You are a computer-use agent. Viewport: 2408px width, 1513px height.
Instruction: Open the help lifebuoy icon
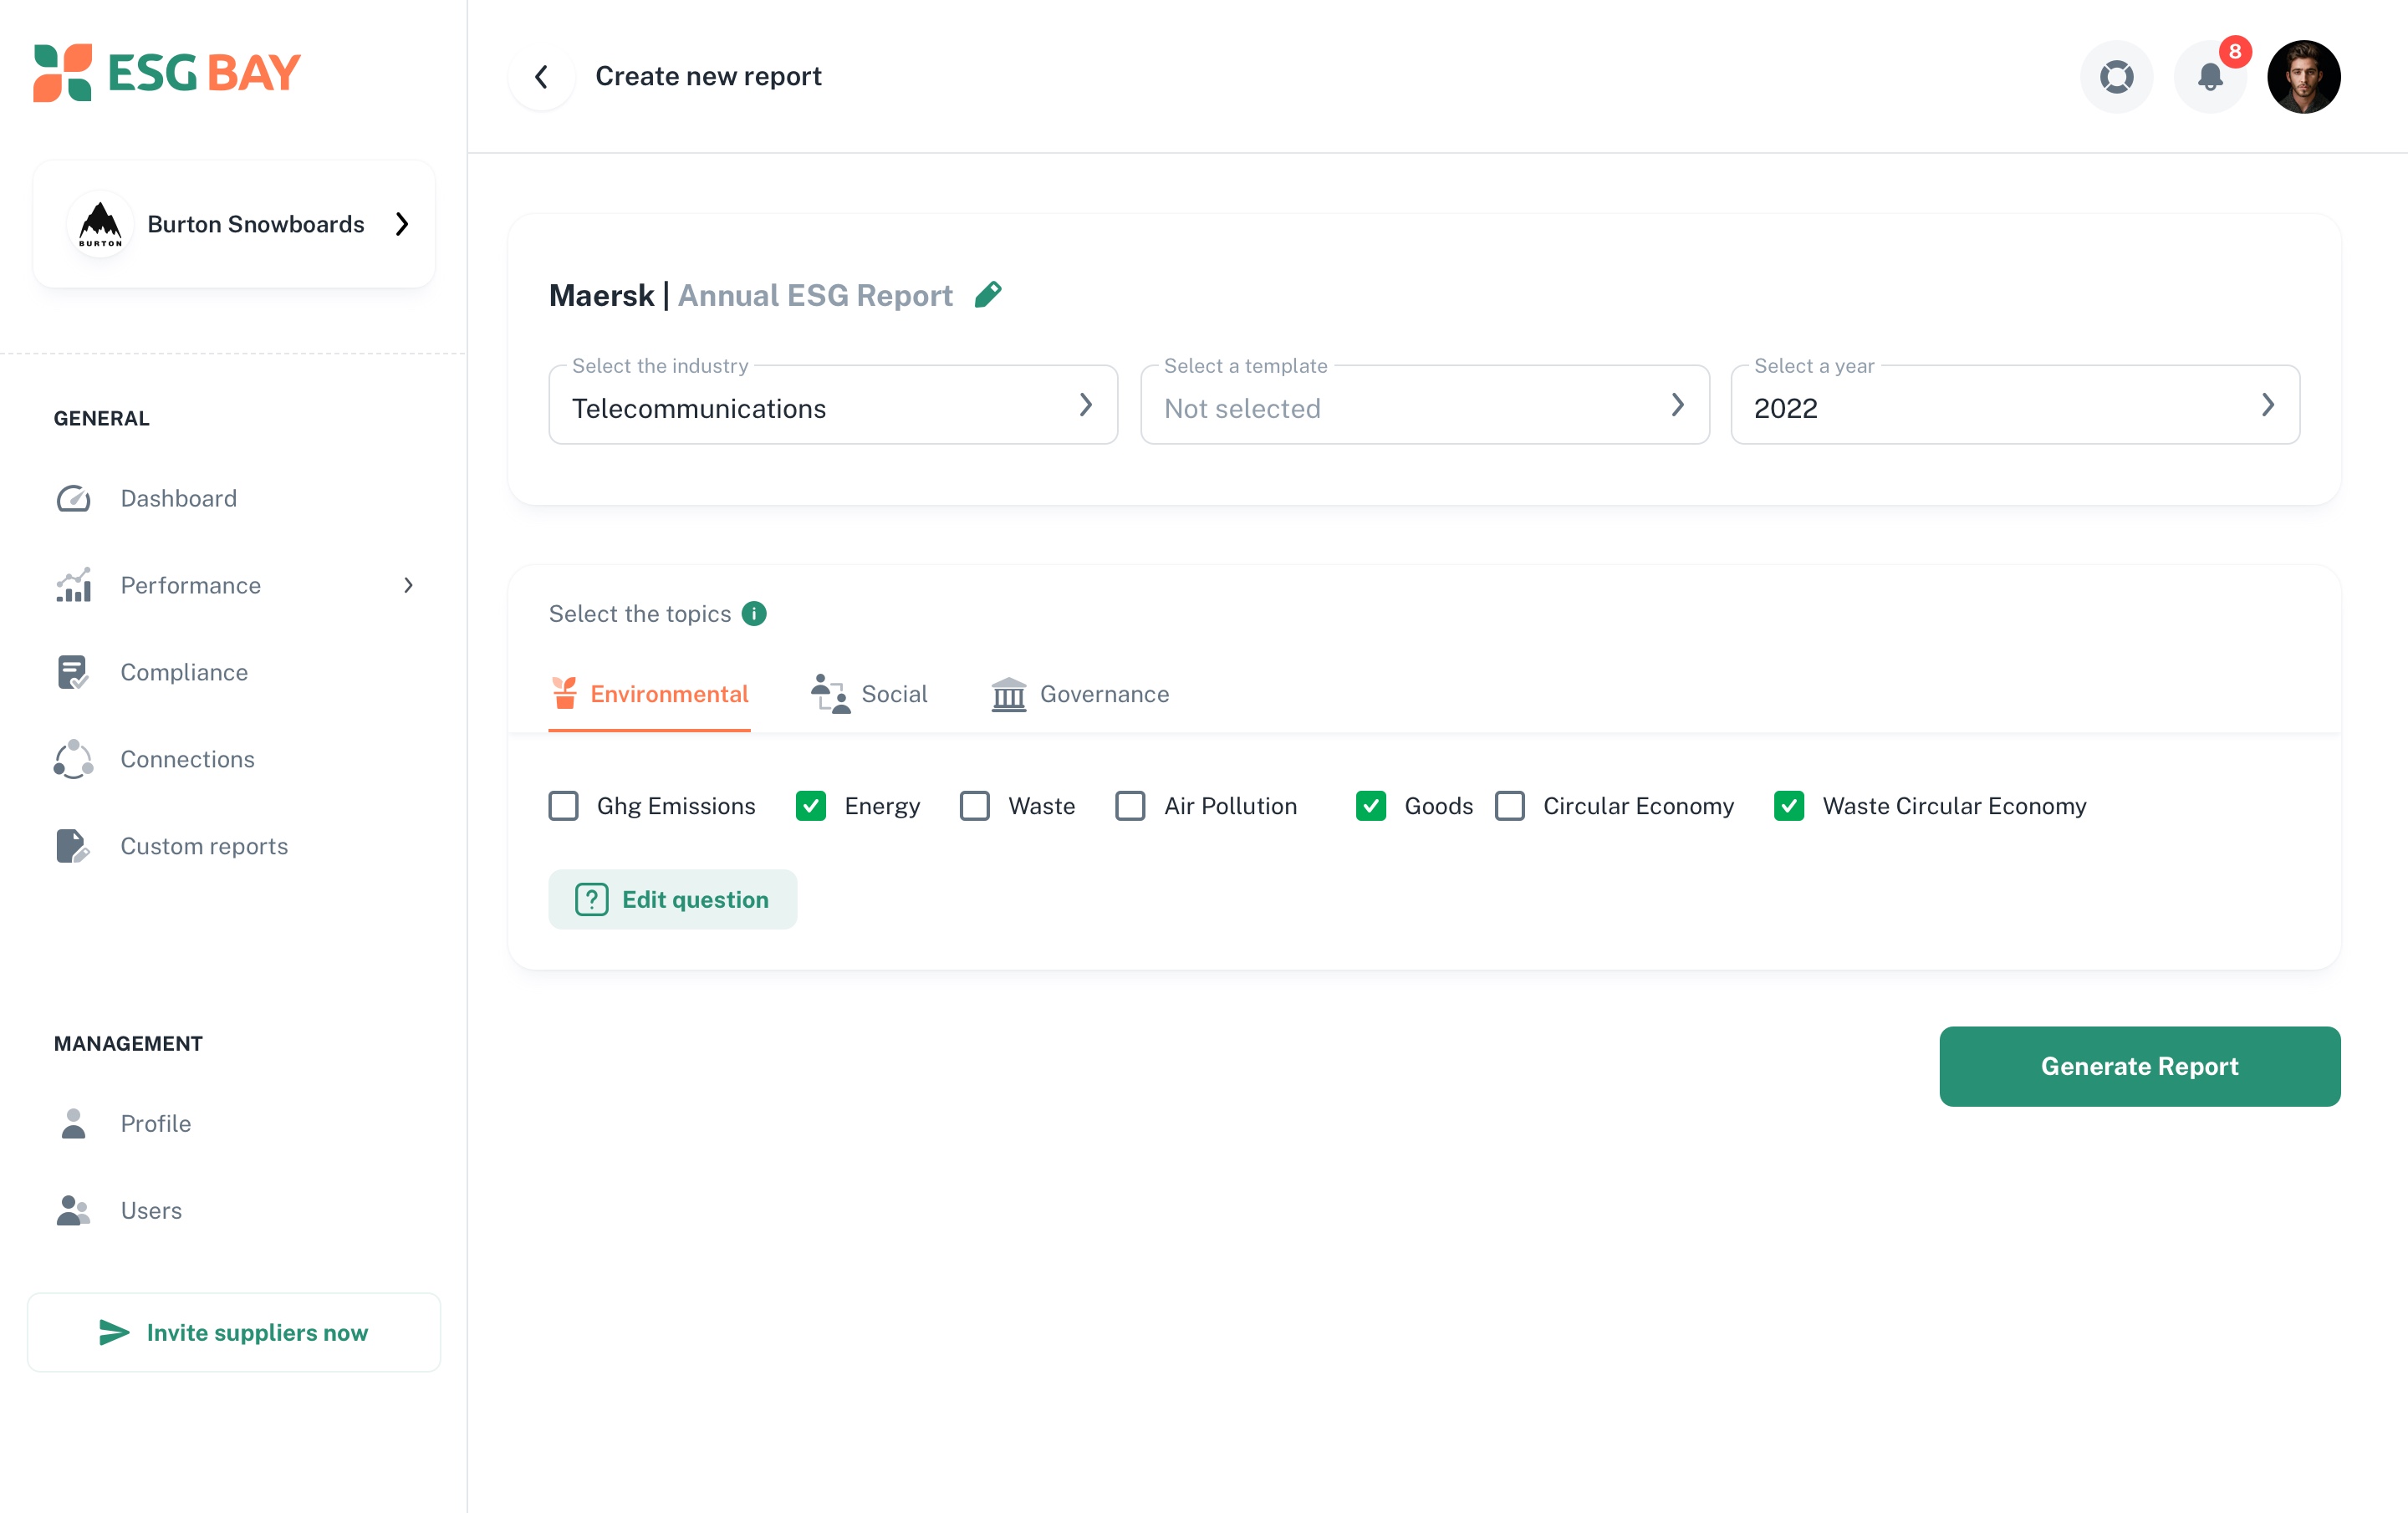pyautogui.click(x=2116, y=76)
